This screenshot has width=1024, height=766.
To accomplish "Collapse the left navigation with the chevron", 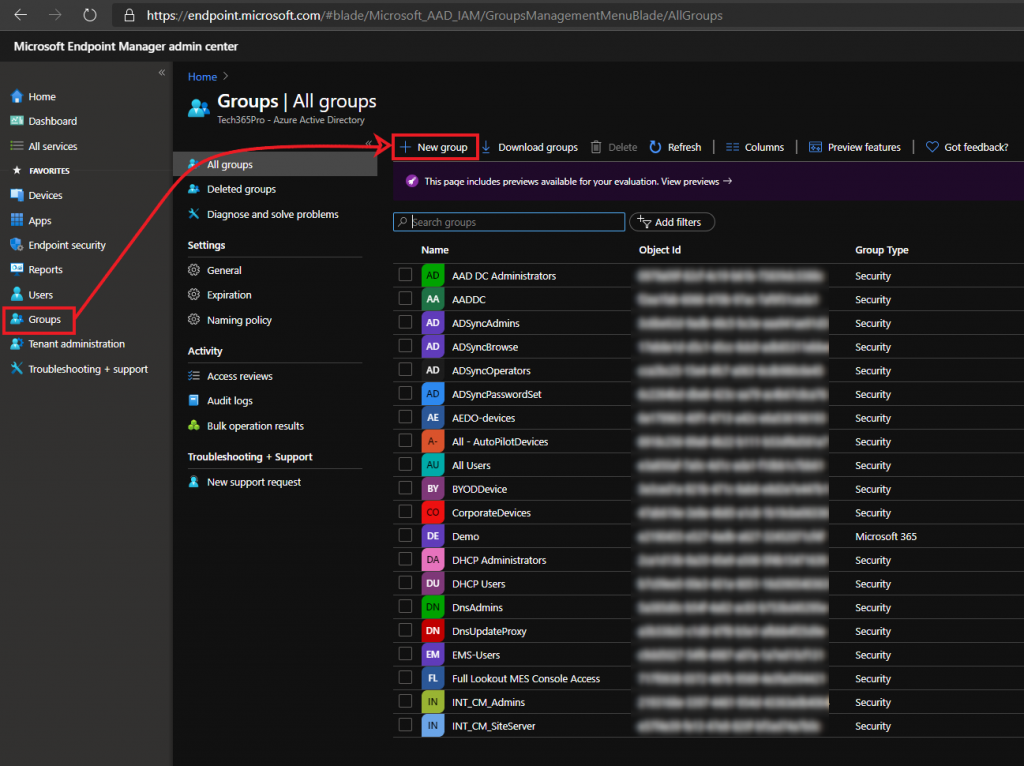I will tap(162, 73).
